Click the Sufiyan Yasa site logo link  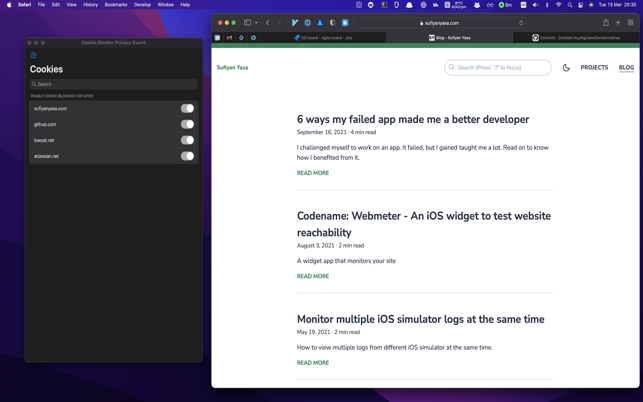232,68
